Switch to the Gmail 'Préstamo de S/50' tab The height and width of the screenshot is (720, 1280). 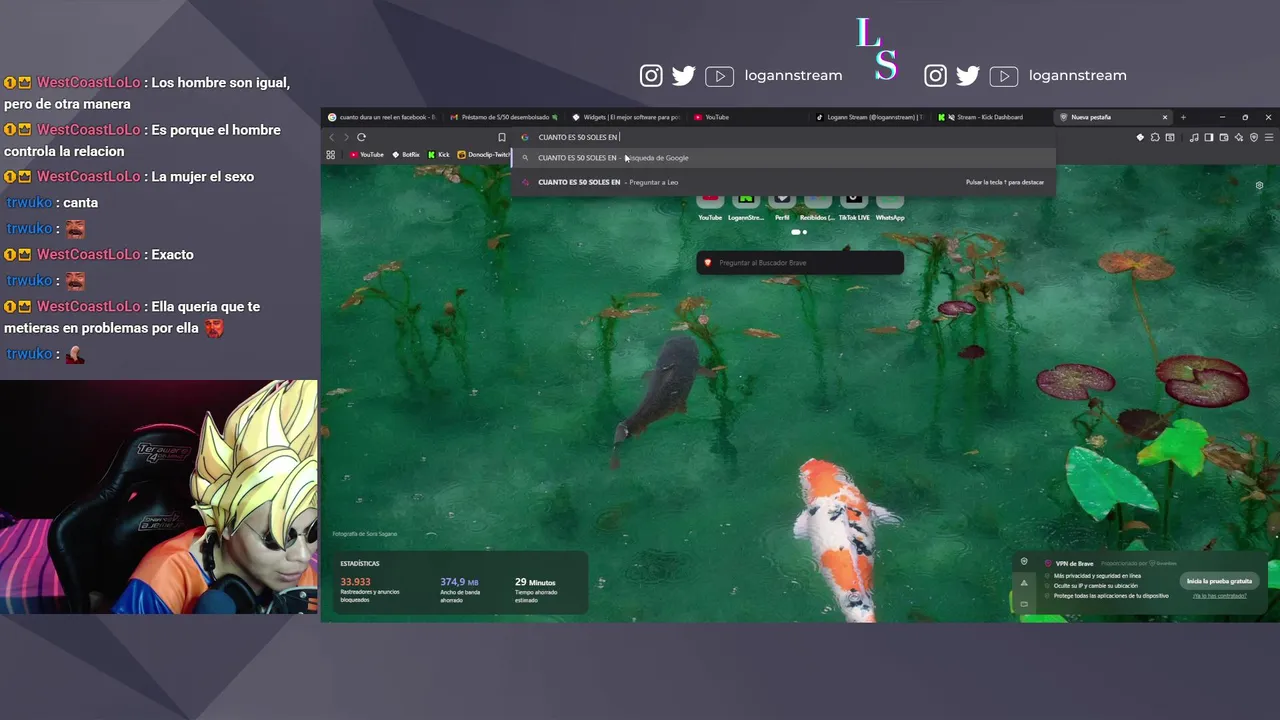[505, 117]
